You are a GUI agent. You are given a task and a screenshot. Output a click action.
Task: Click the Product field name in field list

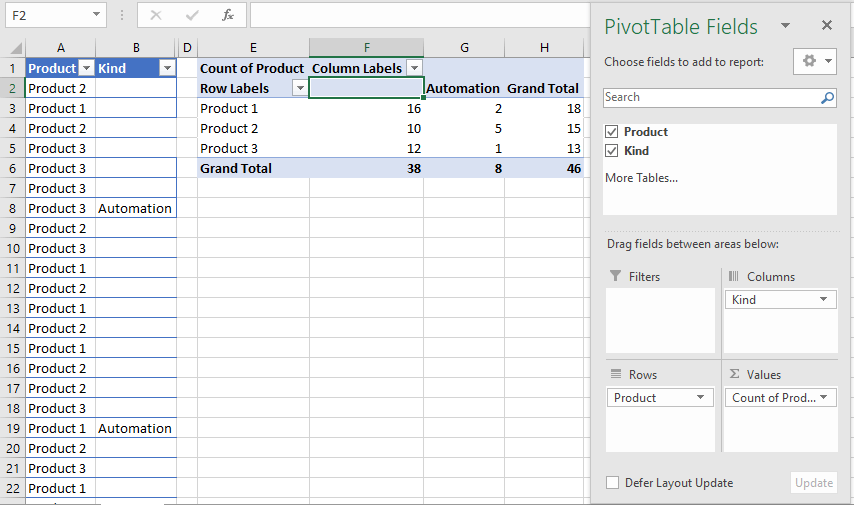(x=645, y=132)
